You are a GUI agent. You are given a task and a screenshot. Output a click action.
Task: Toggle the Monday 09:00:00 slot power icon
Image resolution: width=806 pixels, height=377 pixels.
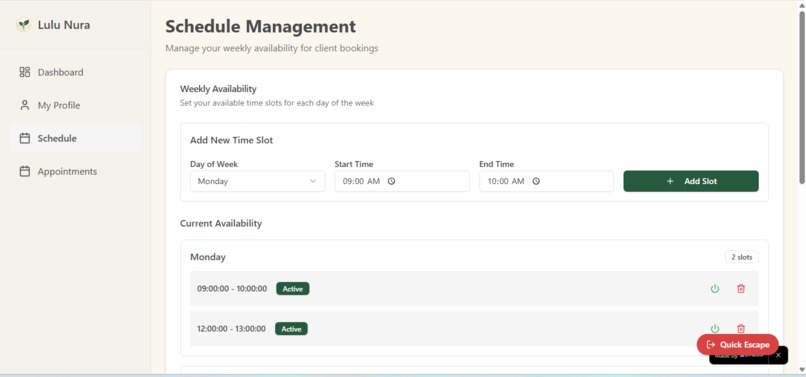tap(715, 289)
